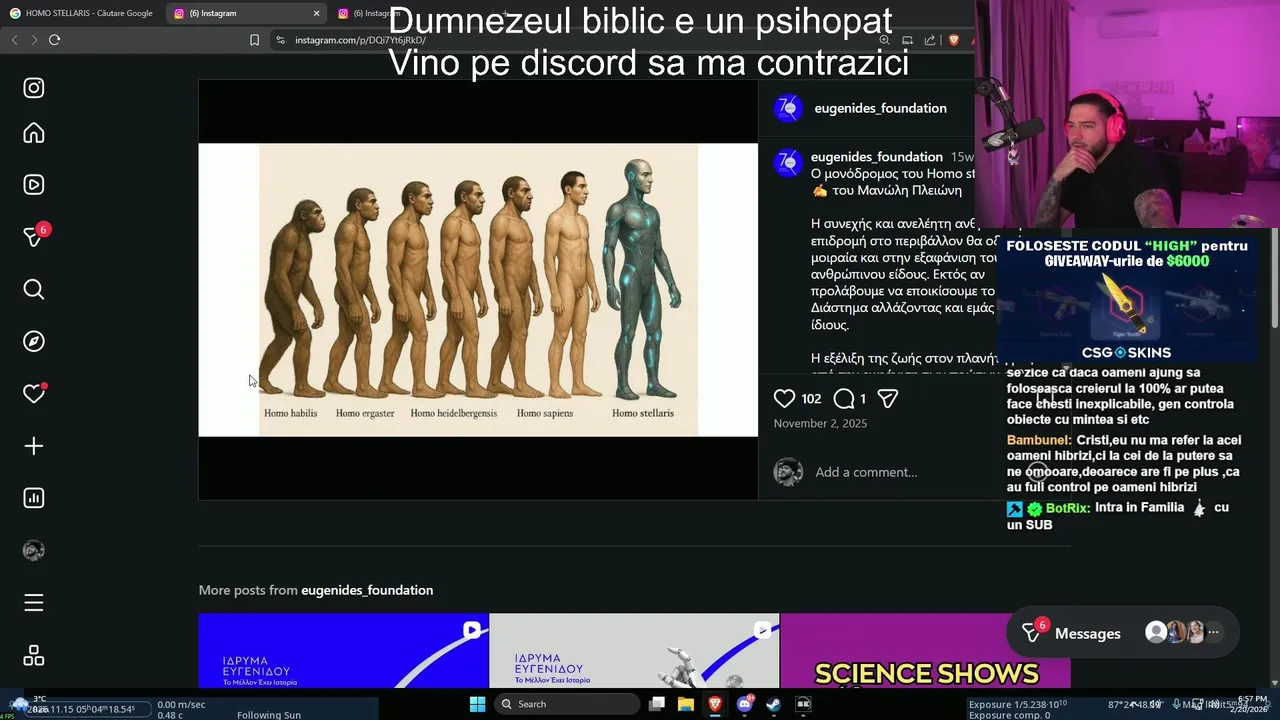Open eugenides_foundation link in caption
The width and height of the screenshot is (1280, 720).
pos(876,157)
